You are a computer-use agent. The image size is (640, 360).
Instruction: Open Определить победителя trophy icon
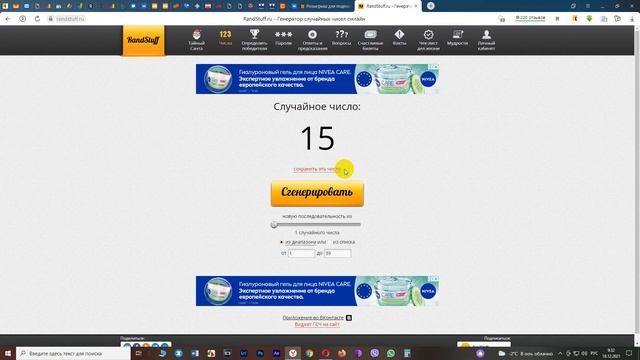[254, 40]
